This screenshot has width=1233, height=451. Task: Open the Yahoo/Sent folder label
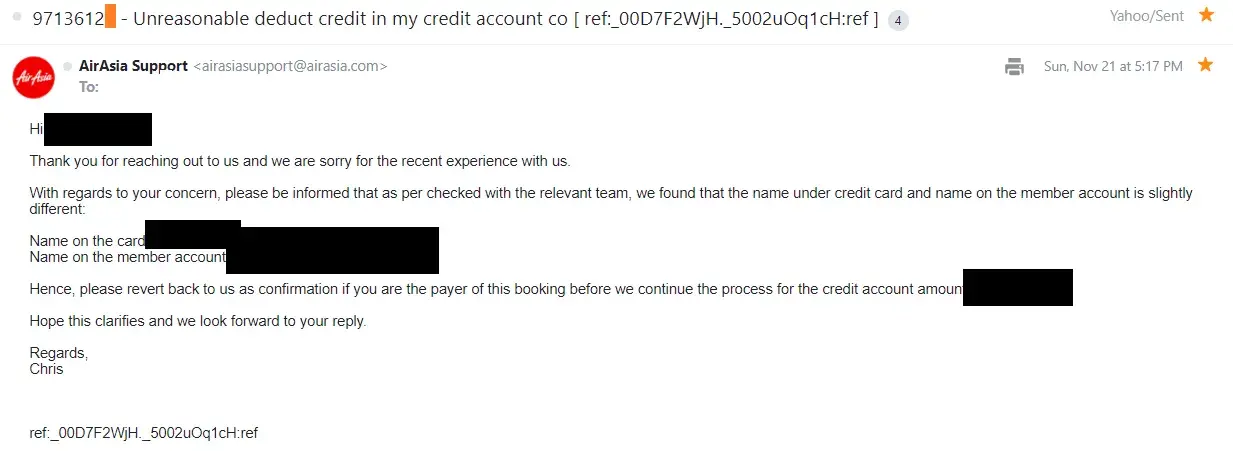click(1146, 16)
